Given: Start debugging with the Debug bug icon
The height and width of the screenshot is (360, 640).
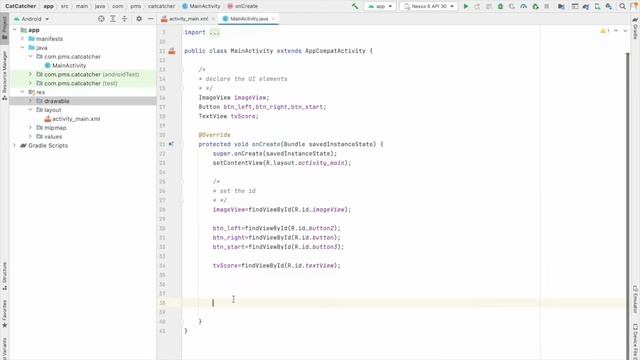Looking at the screenshot, I should [x=500, y=7].
